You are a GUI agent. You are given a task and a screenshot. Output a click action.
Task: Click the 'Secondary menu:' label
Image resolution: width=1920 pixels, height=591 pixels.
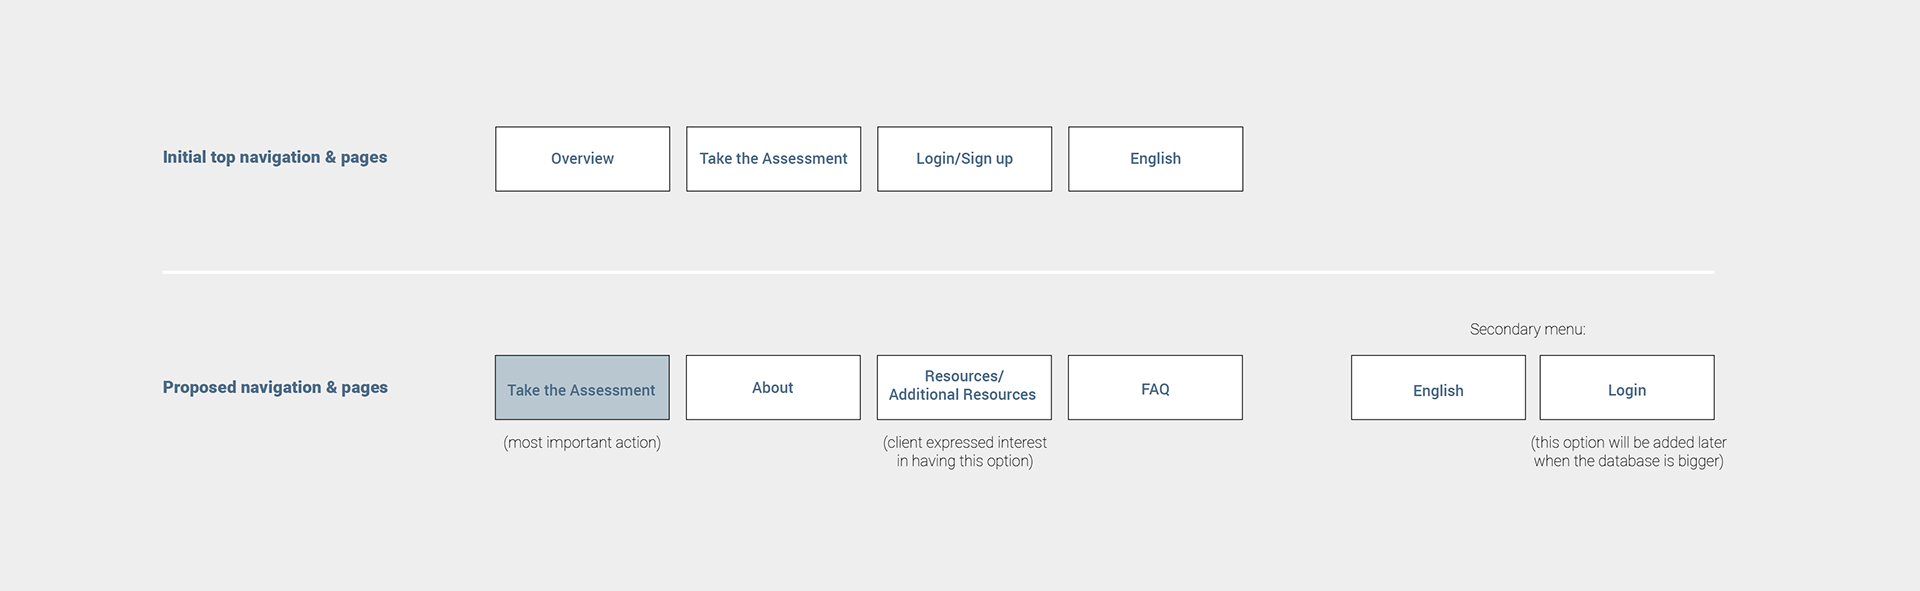(1527, 329)
